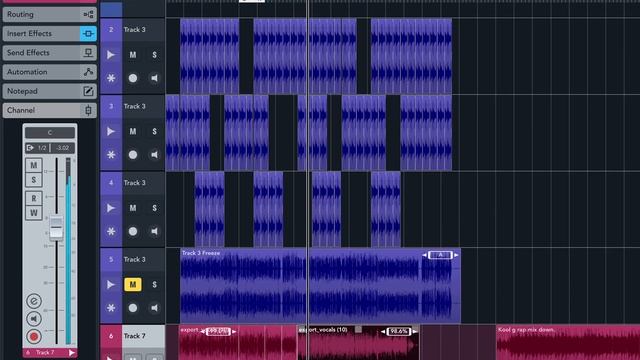Expand track 2 with its arrow

tap(111, 55)
